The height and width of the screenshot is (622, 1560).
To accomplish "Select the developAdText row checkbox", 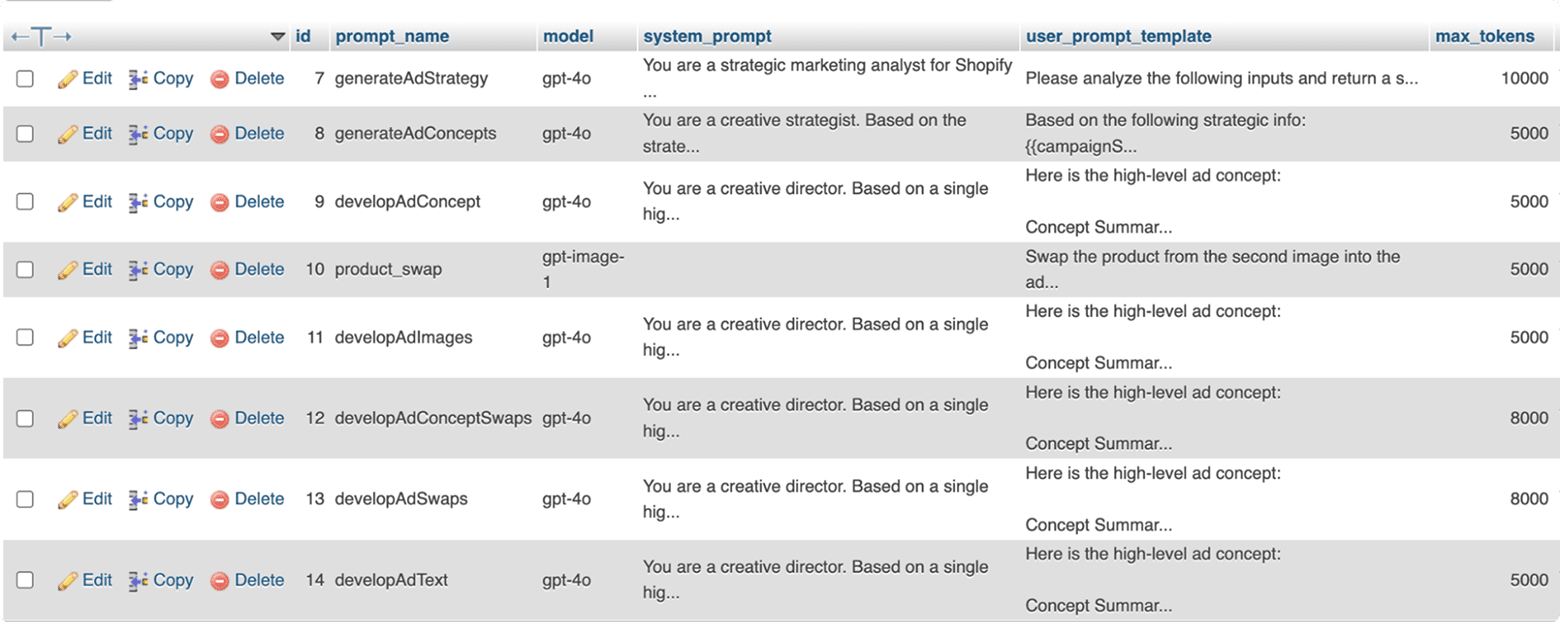I will click(24, 580).
